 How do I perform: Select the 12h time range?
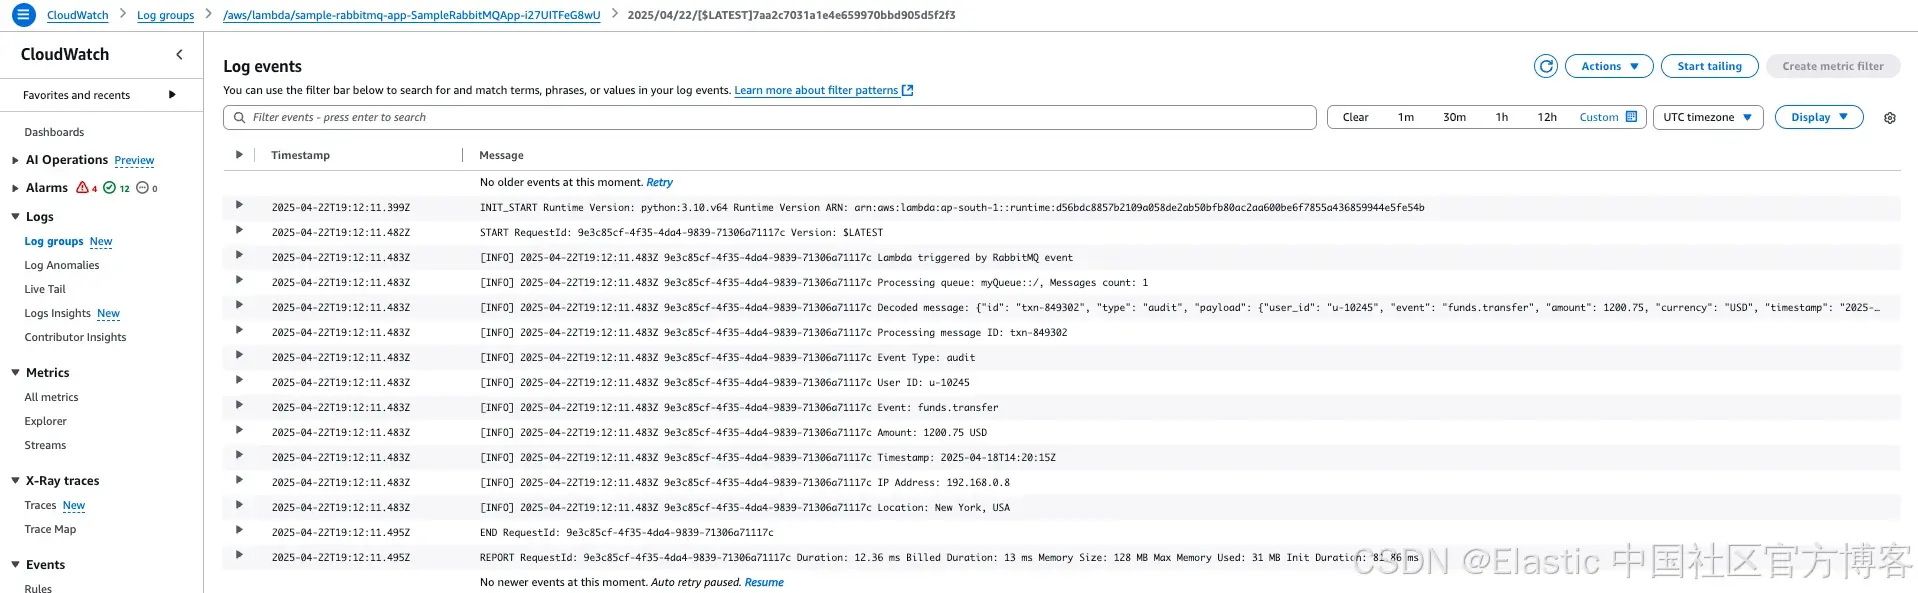tap(1547, 117)
